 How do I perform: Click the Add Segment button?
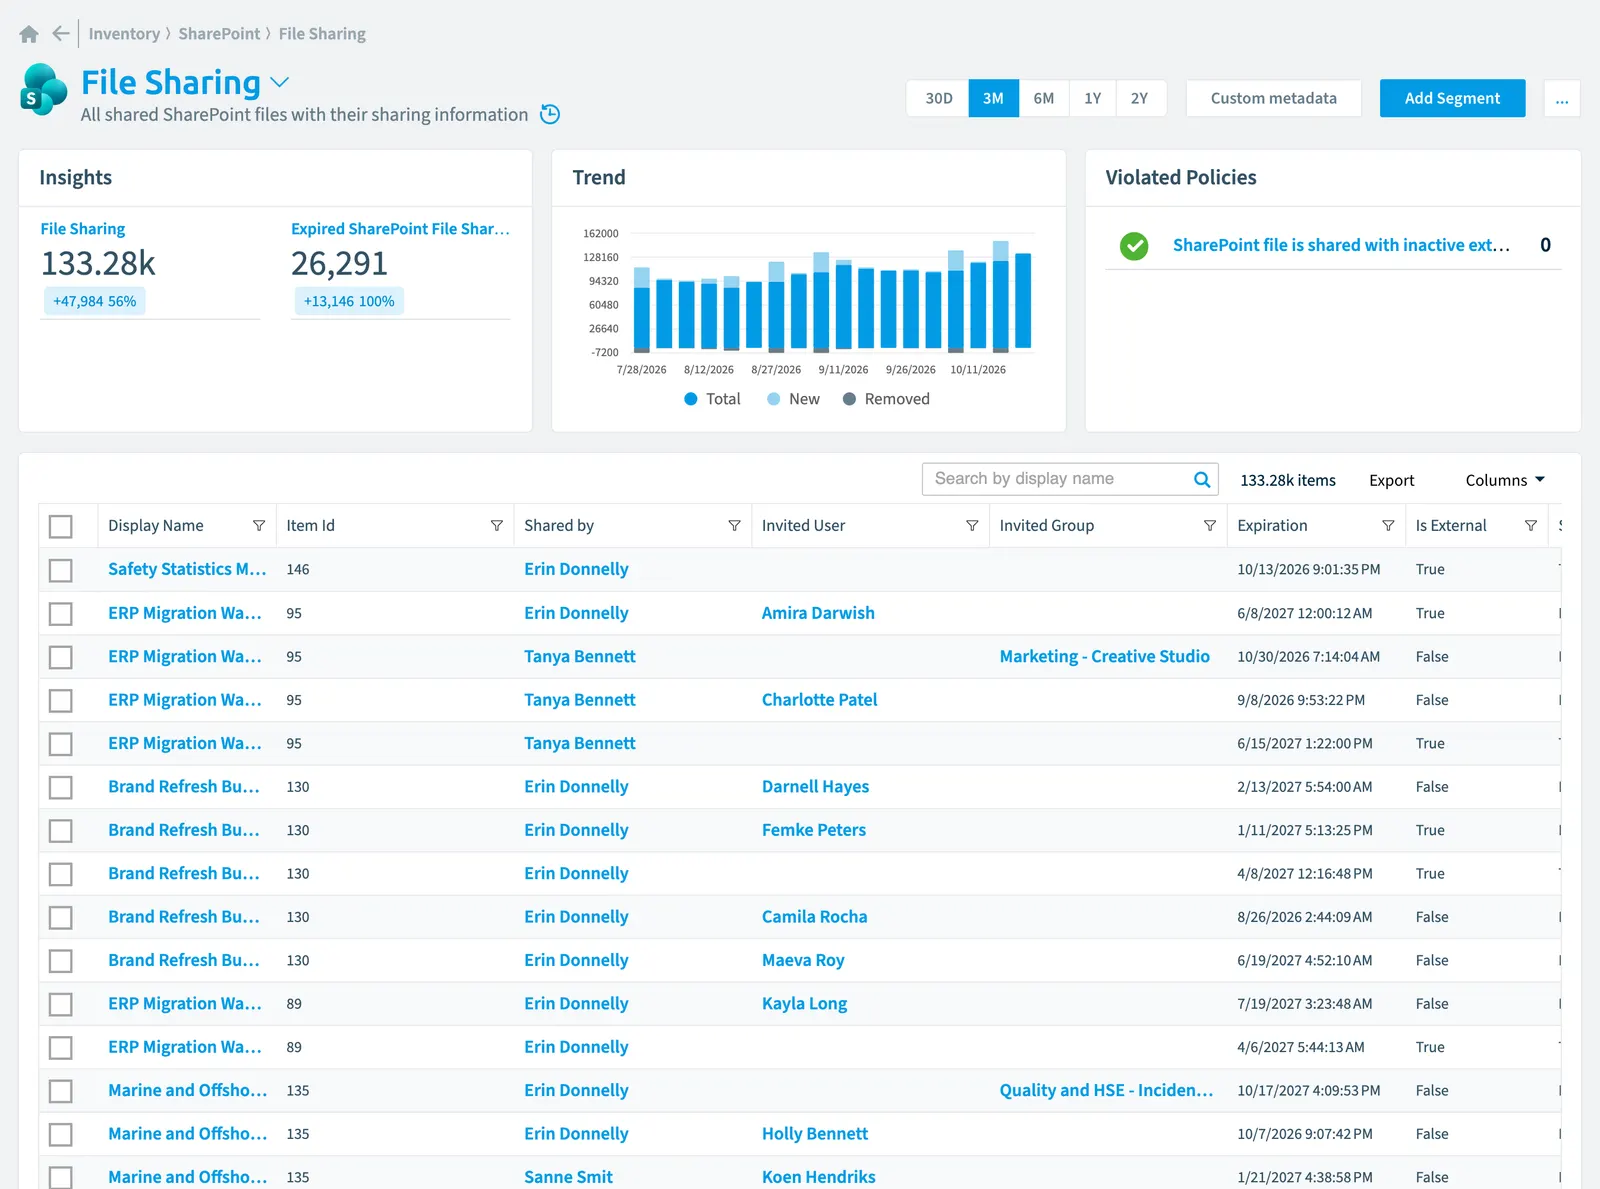1452,99
